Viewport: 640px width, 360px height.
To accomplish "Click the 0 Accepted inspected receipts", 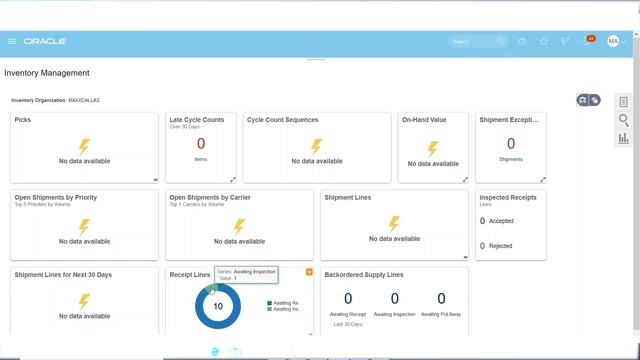I will (x=482, y=221).
